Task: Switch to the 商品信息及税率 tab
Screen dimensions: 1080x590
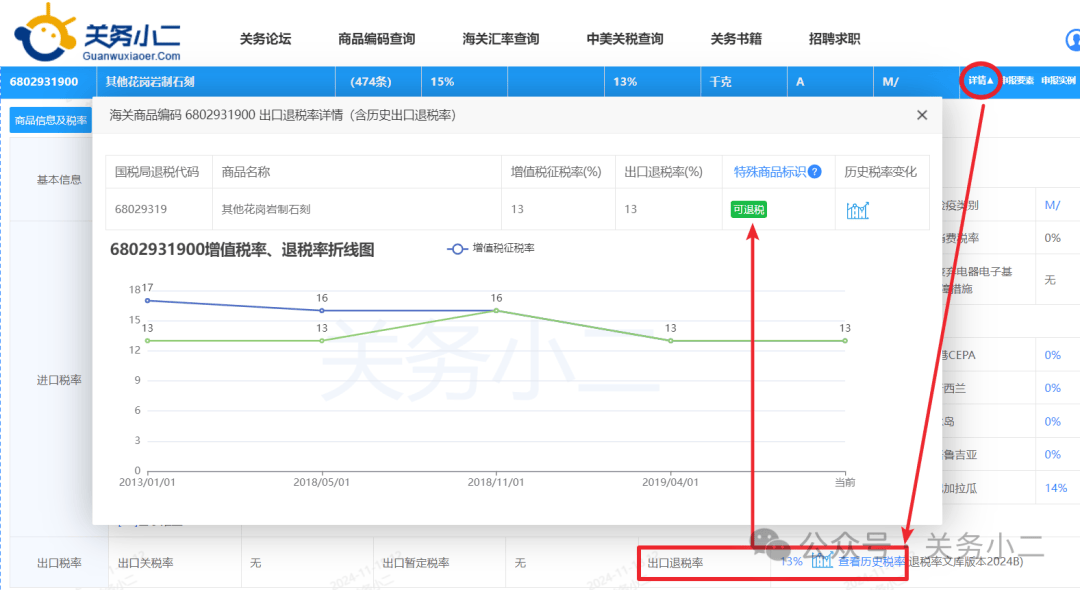Action: pos(49,121)
